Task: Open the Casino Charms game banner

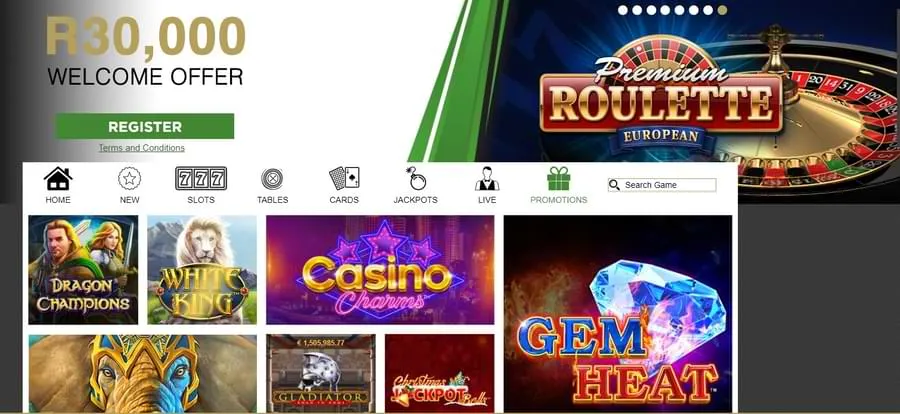Action: point(380,270)
